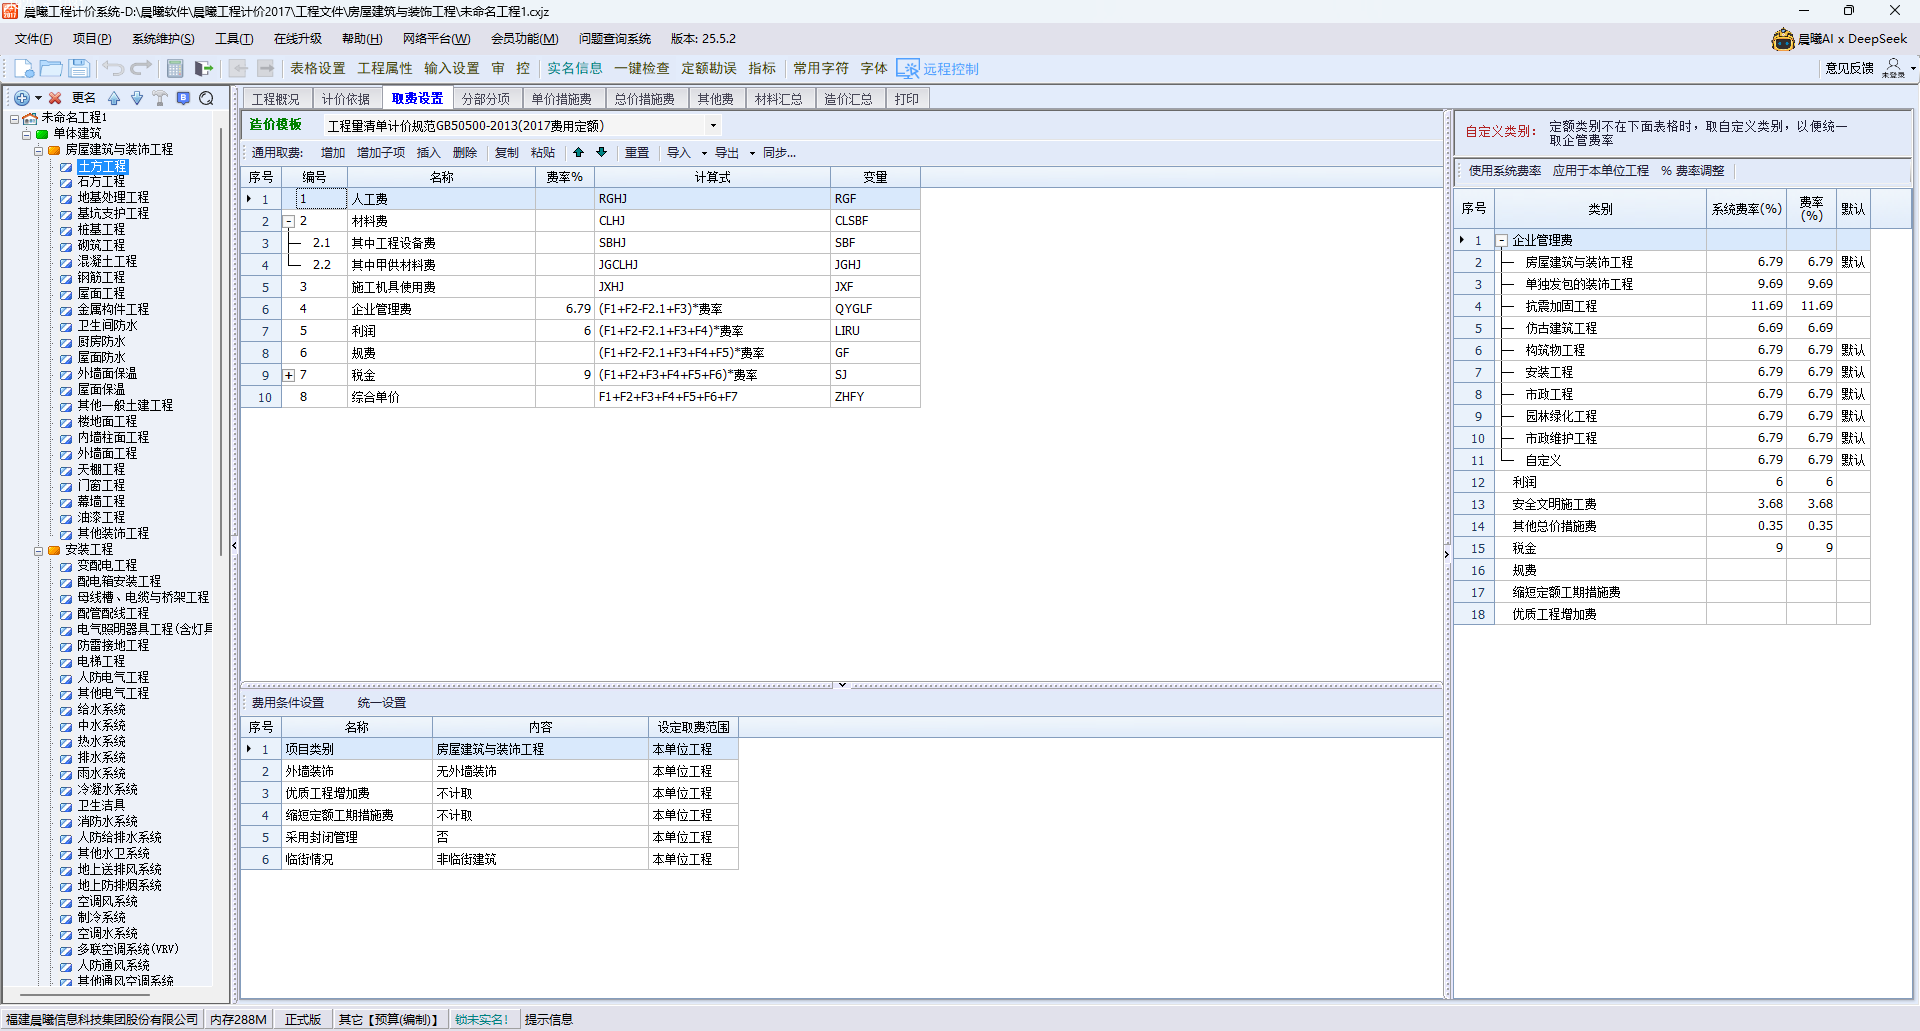Select 石方工程 tree node
This screenshot has height=1031, width=1920.
point(101,182)
